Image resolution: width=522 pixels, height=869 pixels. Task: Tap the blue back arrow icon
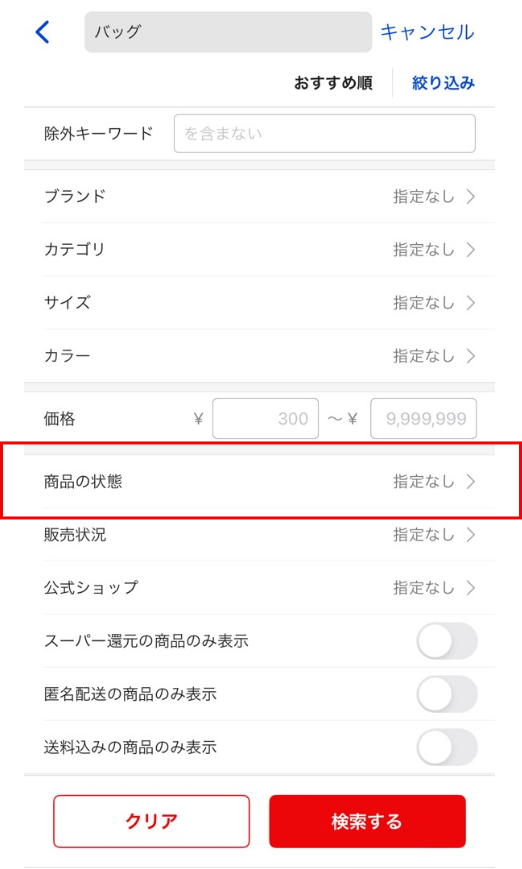click(x=43, y=32)
